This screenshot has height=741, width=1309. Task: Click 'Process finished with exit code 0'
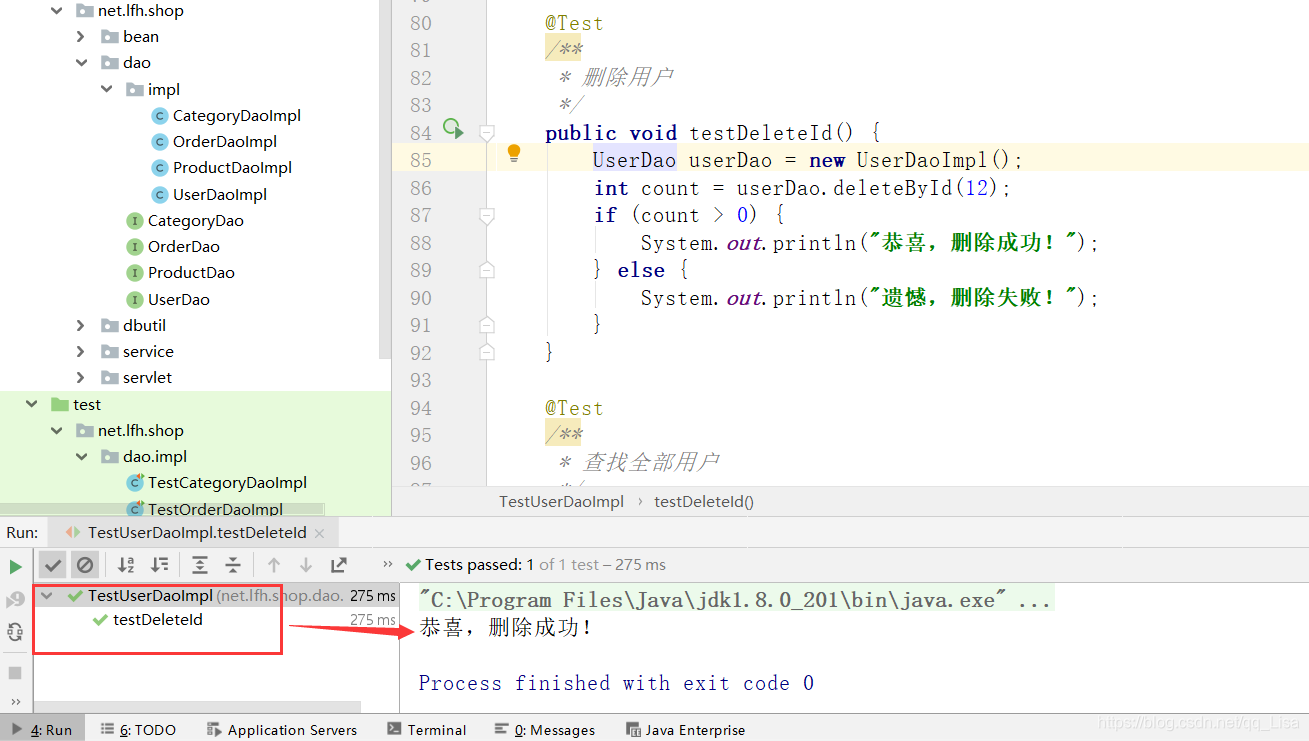coord(616,683)
